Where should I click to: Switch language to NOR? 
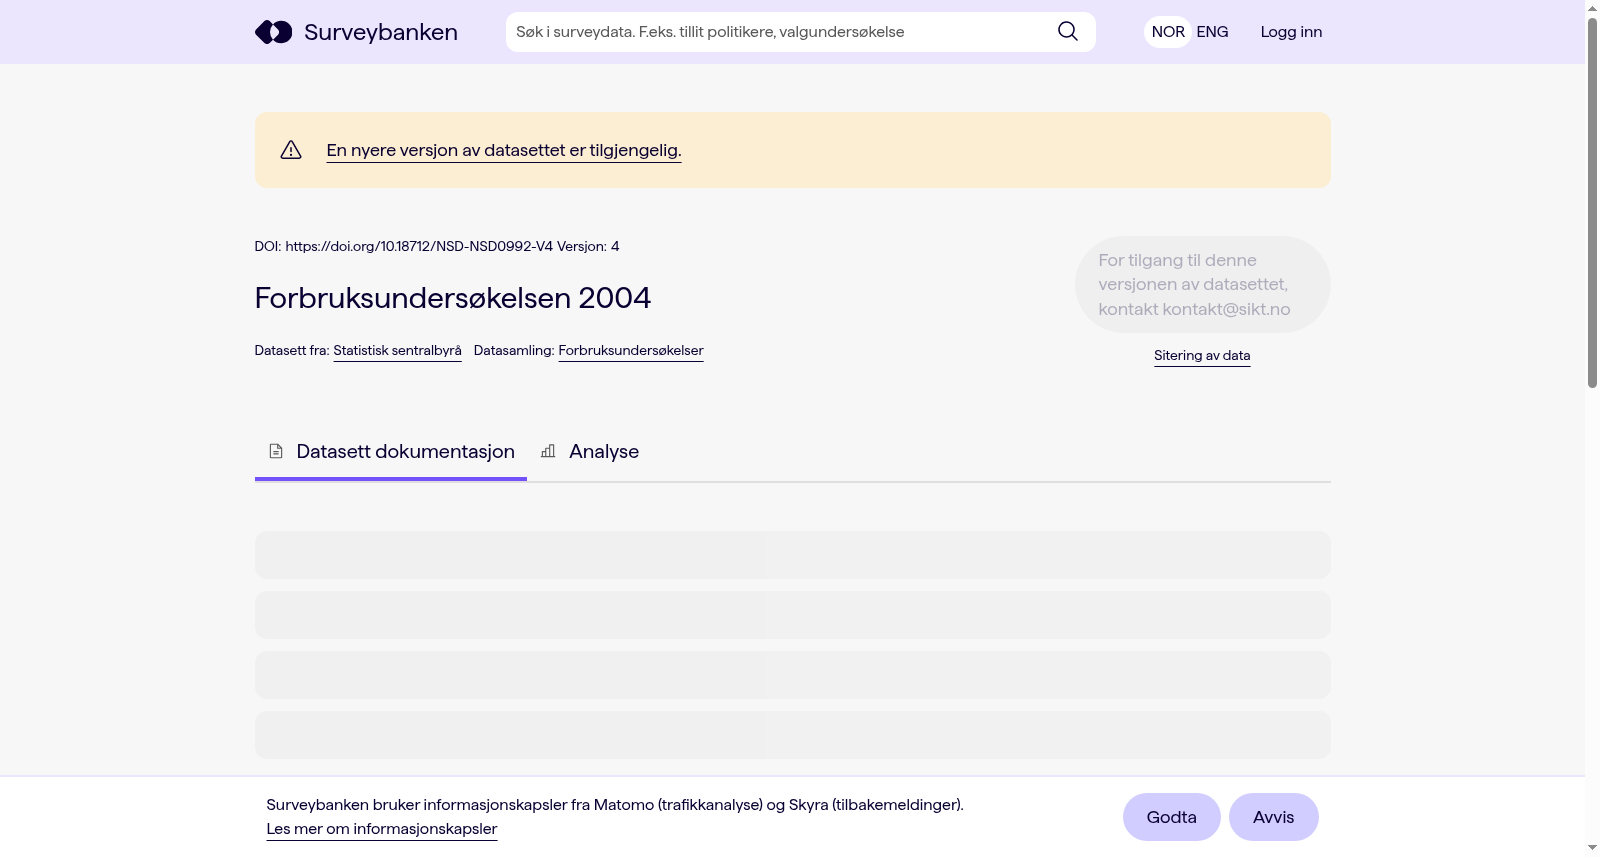pyautogui.click(x=1168, y=32)
